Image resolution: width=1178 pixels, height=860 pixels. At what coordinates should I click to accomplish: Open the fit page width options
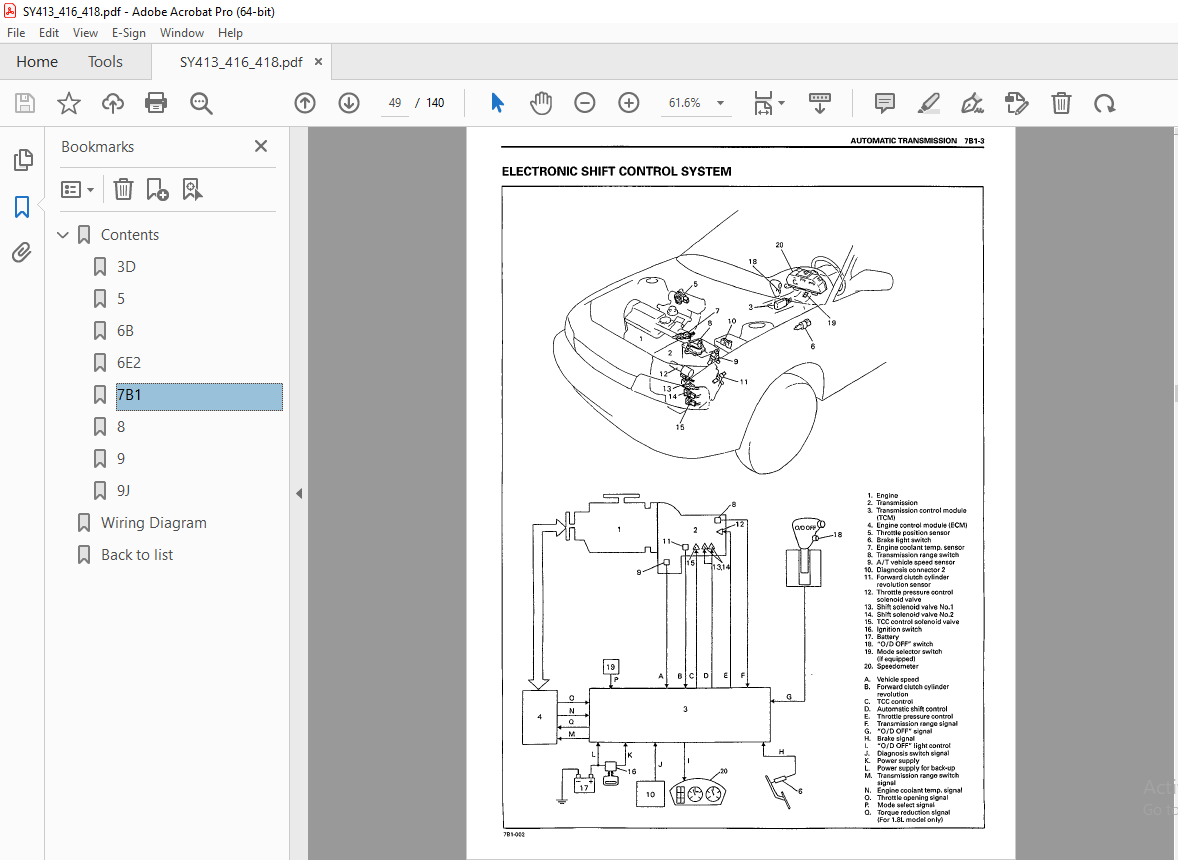[x=769, y=103]
